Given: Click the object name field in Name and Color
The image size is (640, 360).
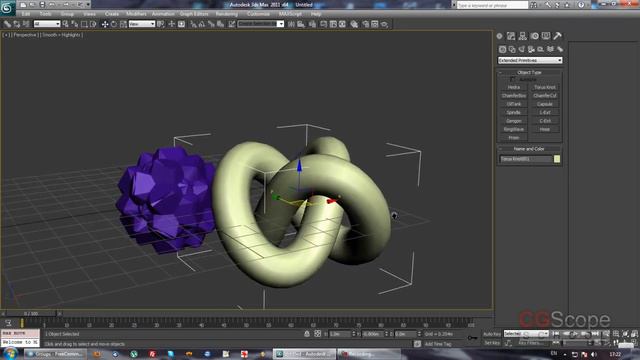Looking at the screenshot, I should click(526, 159).
